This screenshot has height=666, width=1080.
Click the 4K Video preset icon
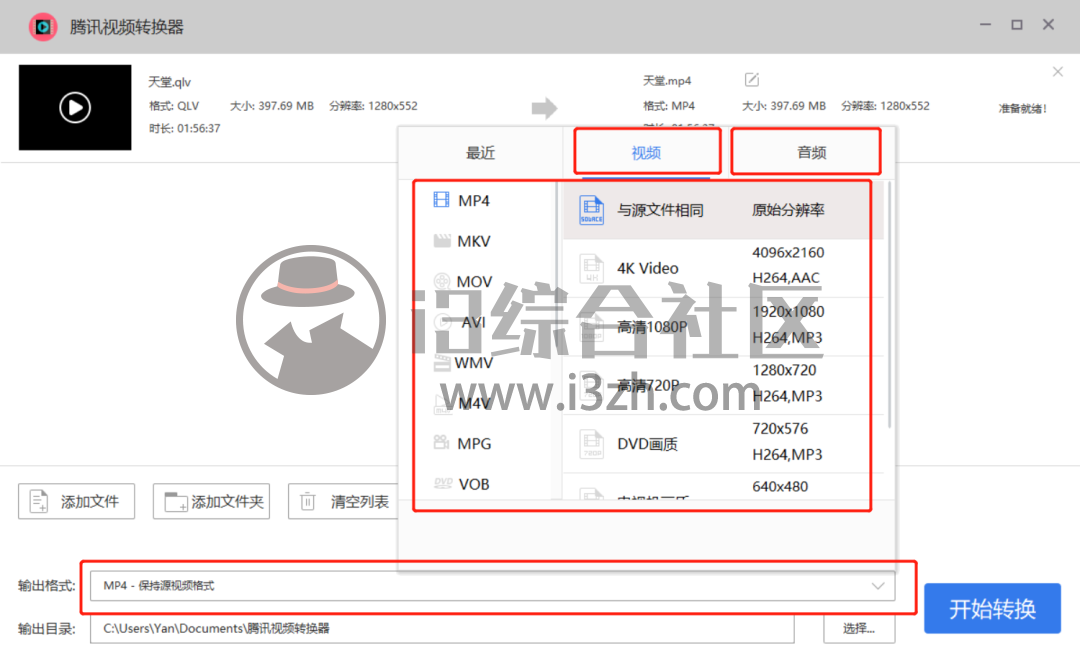tap(592, 269)
